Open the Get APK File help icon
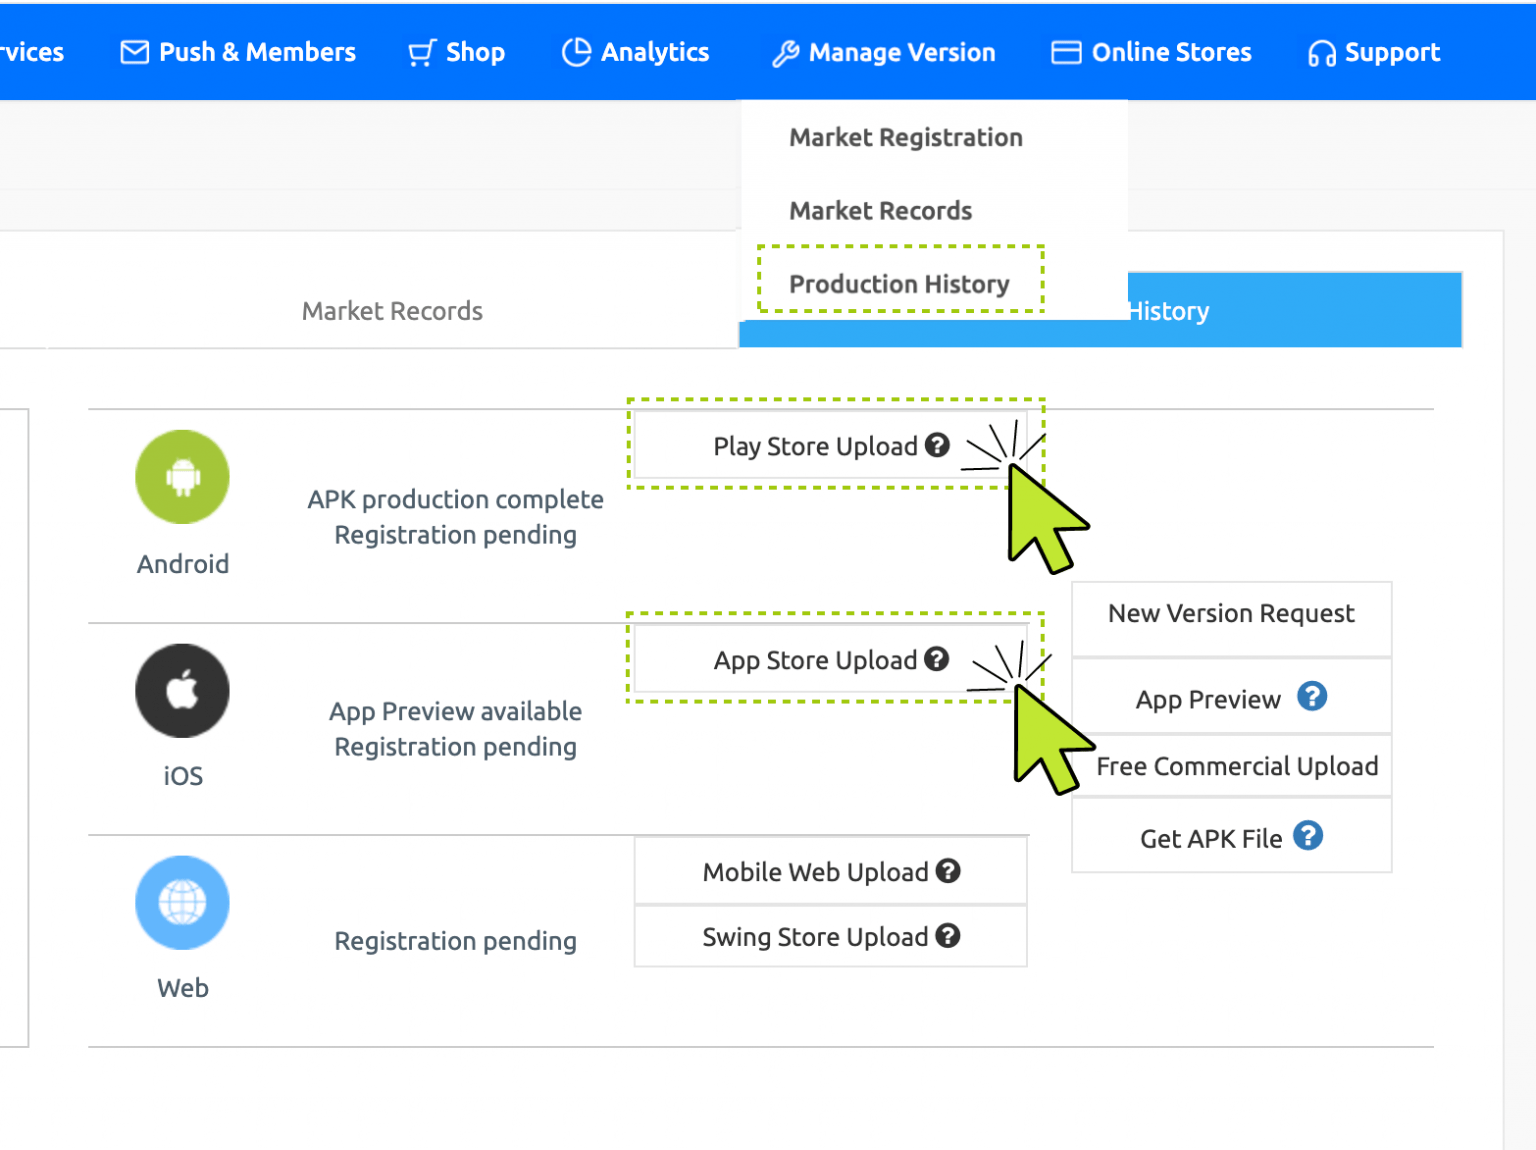The height and width of the screenshot is (1150, 1536). click(x=1307, y=836)
